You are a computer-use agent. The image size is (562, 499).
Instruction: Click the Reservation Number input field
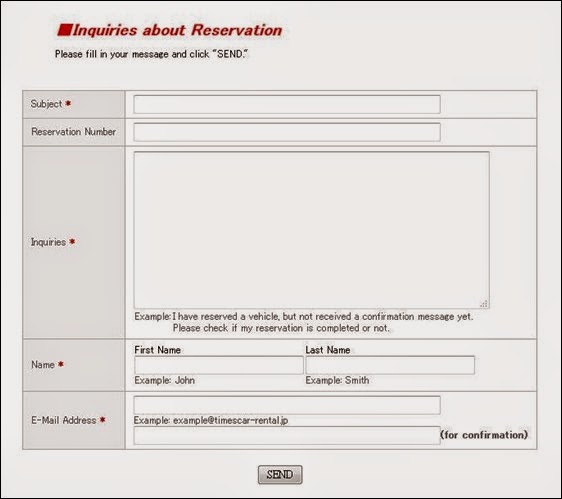287,132
